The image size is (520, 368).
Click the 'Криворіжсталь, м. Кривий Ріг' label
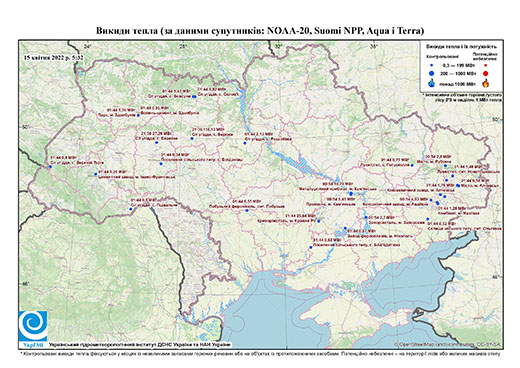(286, 221)
